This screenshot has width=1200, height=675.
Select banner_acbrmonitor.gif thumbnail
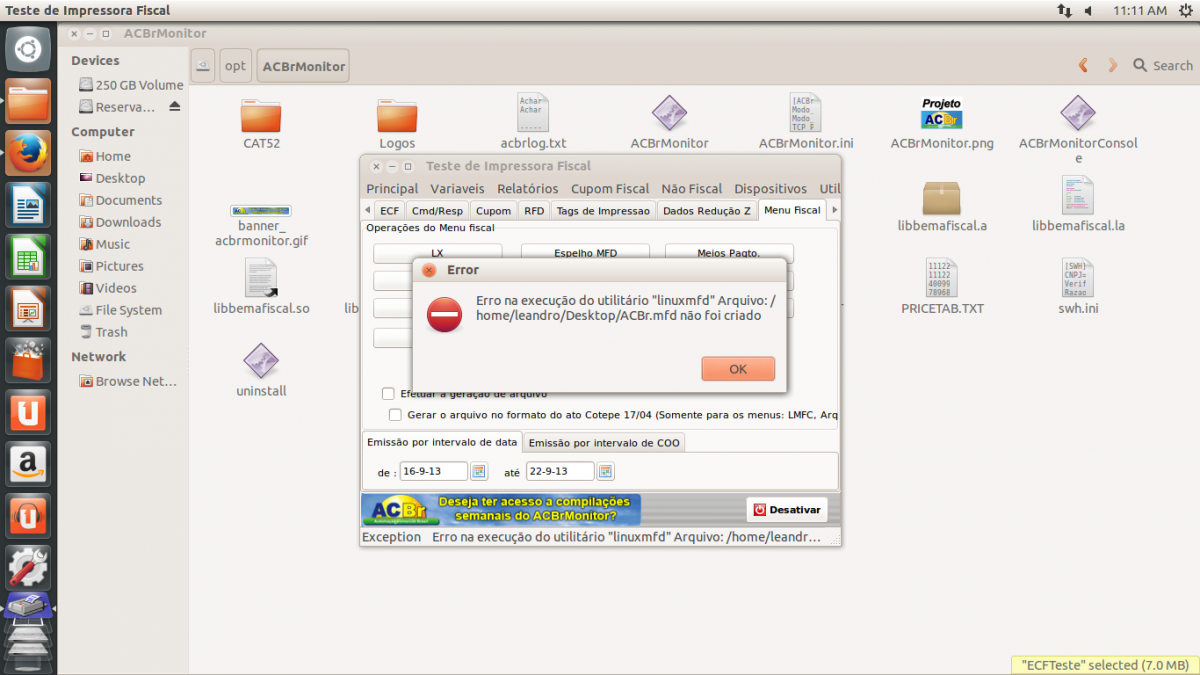(261, 211)
